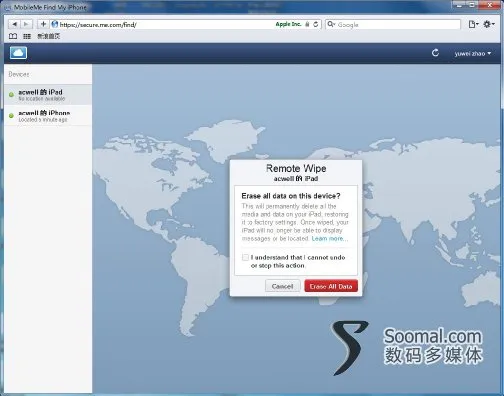Click the Cancel button
The height and width of the screenshot is (396, 504).
pos(282,286)
